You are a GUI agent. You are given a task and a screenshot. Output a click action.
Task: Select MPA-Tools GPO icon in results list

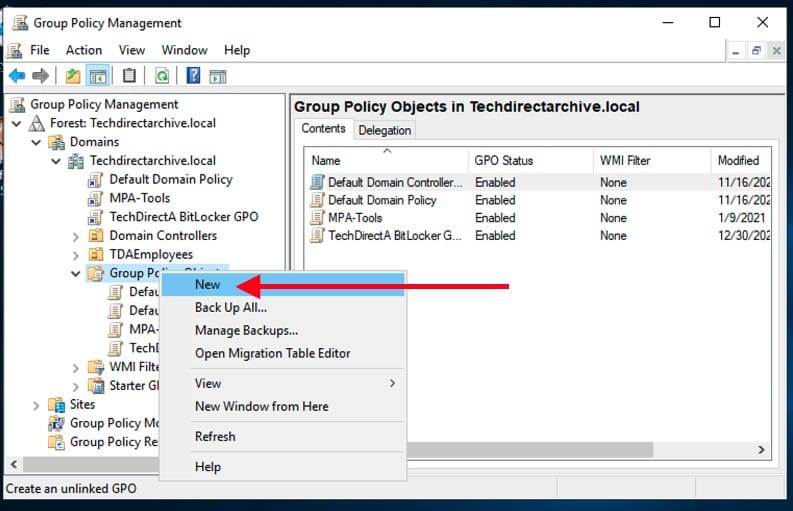coord(317,218)
